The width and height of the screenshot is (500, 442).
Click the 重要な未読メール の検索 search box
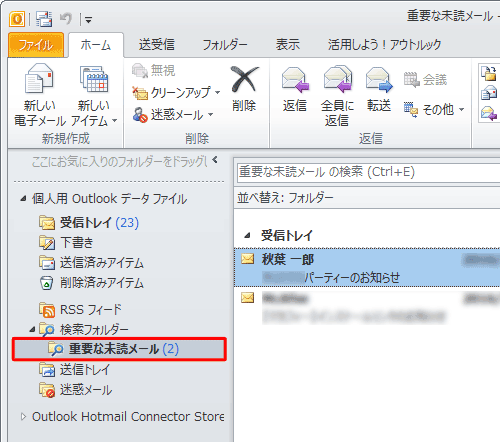(x=368, y=172)
